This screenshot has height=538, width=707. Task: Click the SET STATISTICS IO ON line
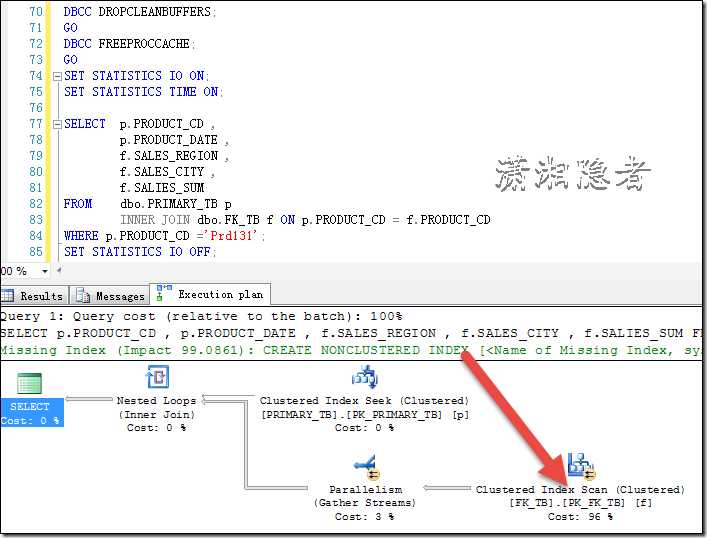(136, 76)
